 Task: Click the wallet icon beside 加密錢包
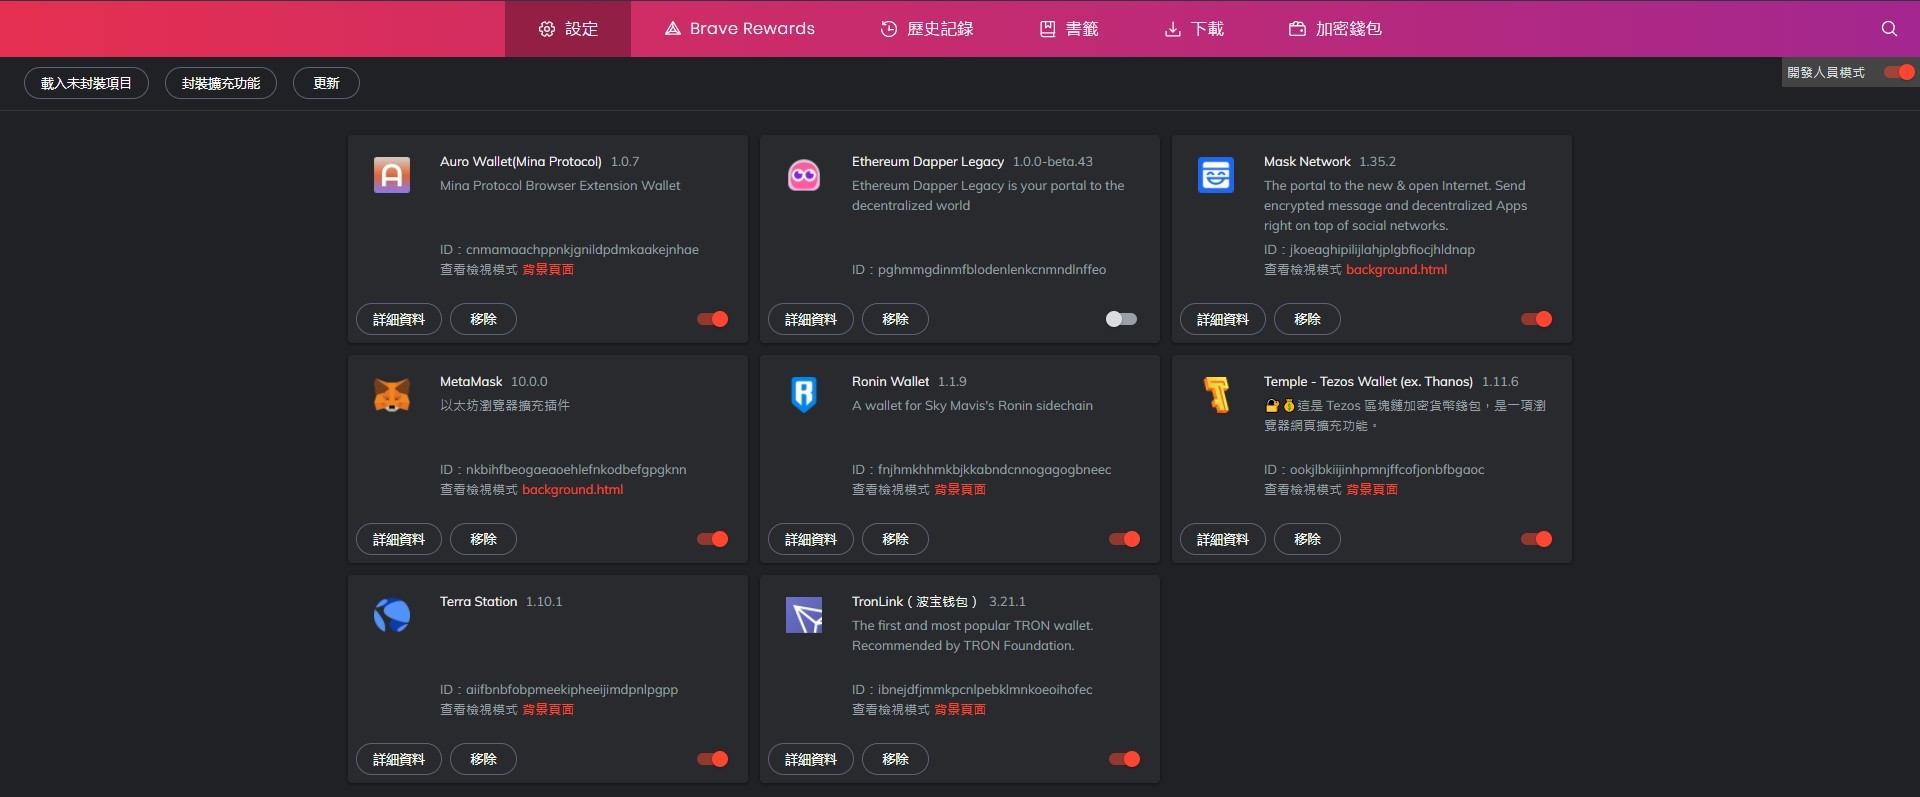click(x=1297, y=29)
